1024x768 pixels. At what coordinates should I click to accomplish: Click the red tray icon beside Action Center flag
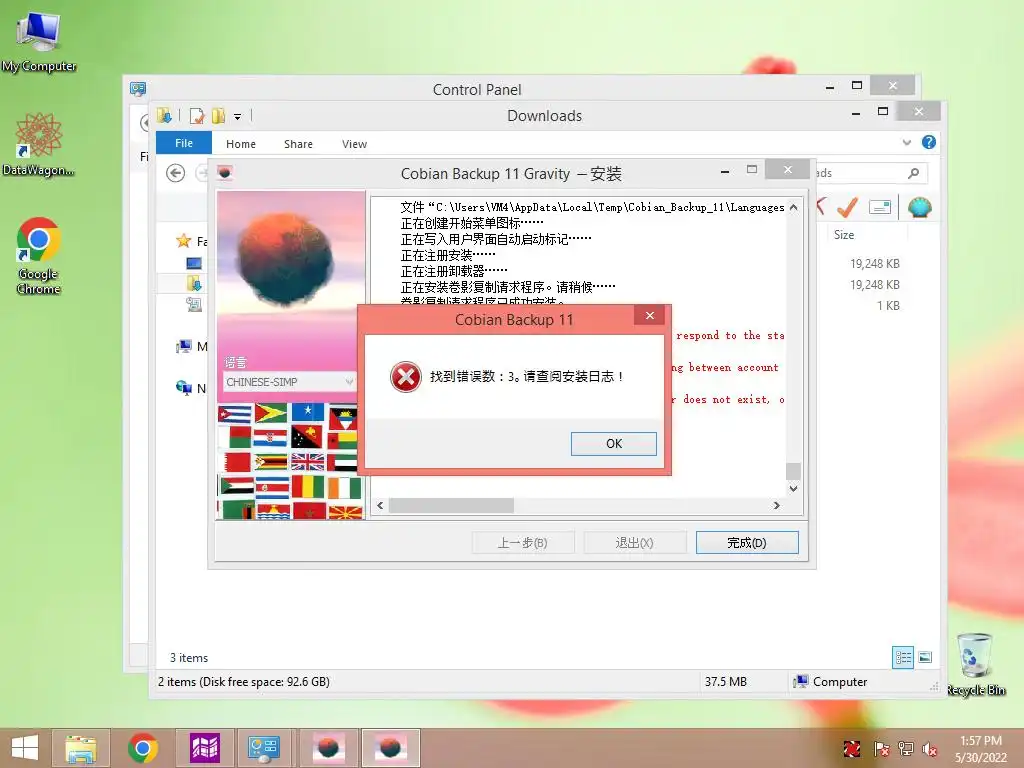[852, 748]
